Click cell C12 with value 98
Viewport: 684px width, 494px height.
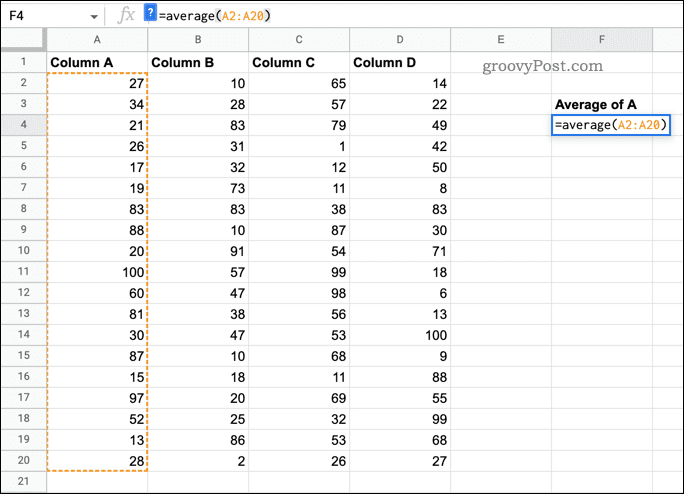(299, 293)
